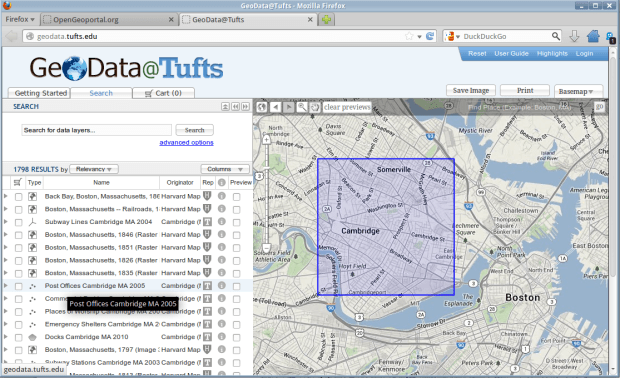Click Login in the top bar
The height and width of the screenshot is (378, 620).
(x=584, y=53)
